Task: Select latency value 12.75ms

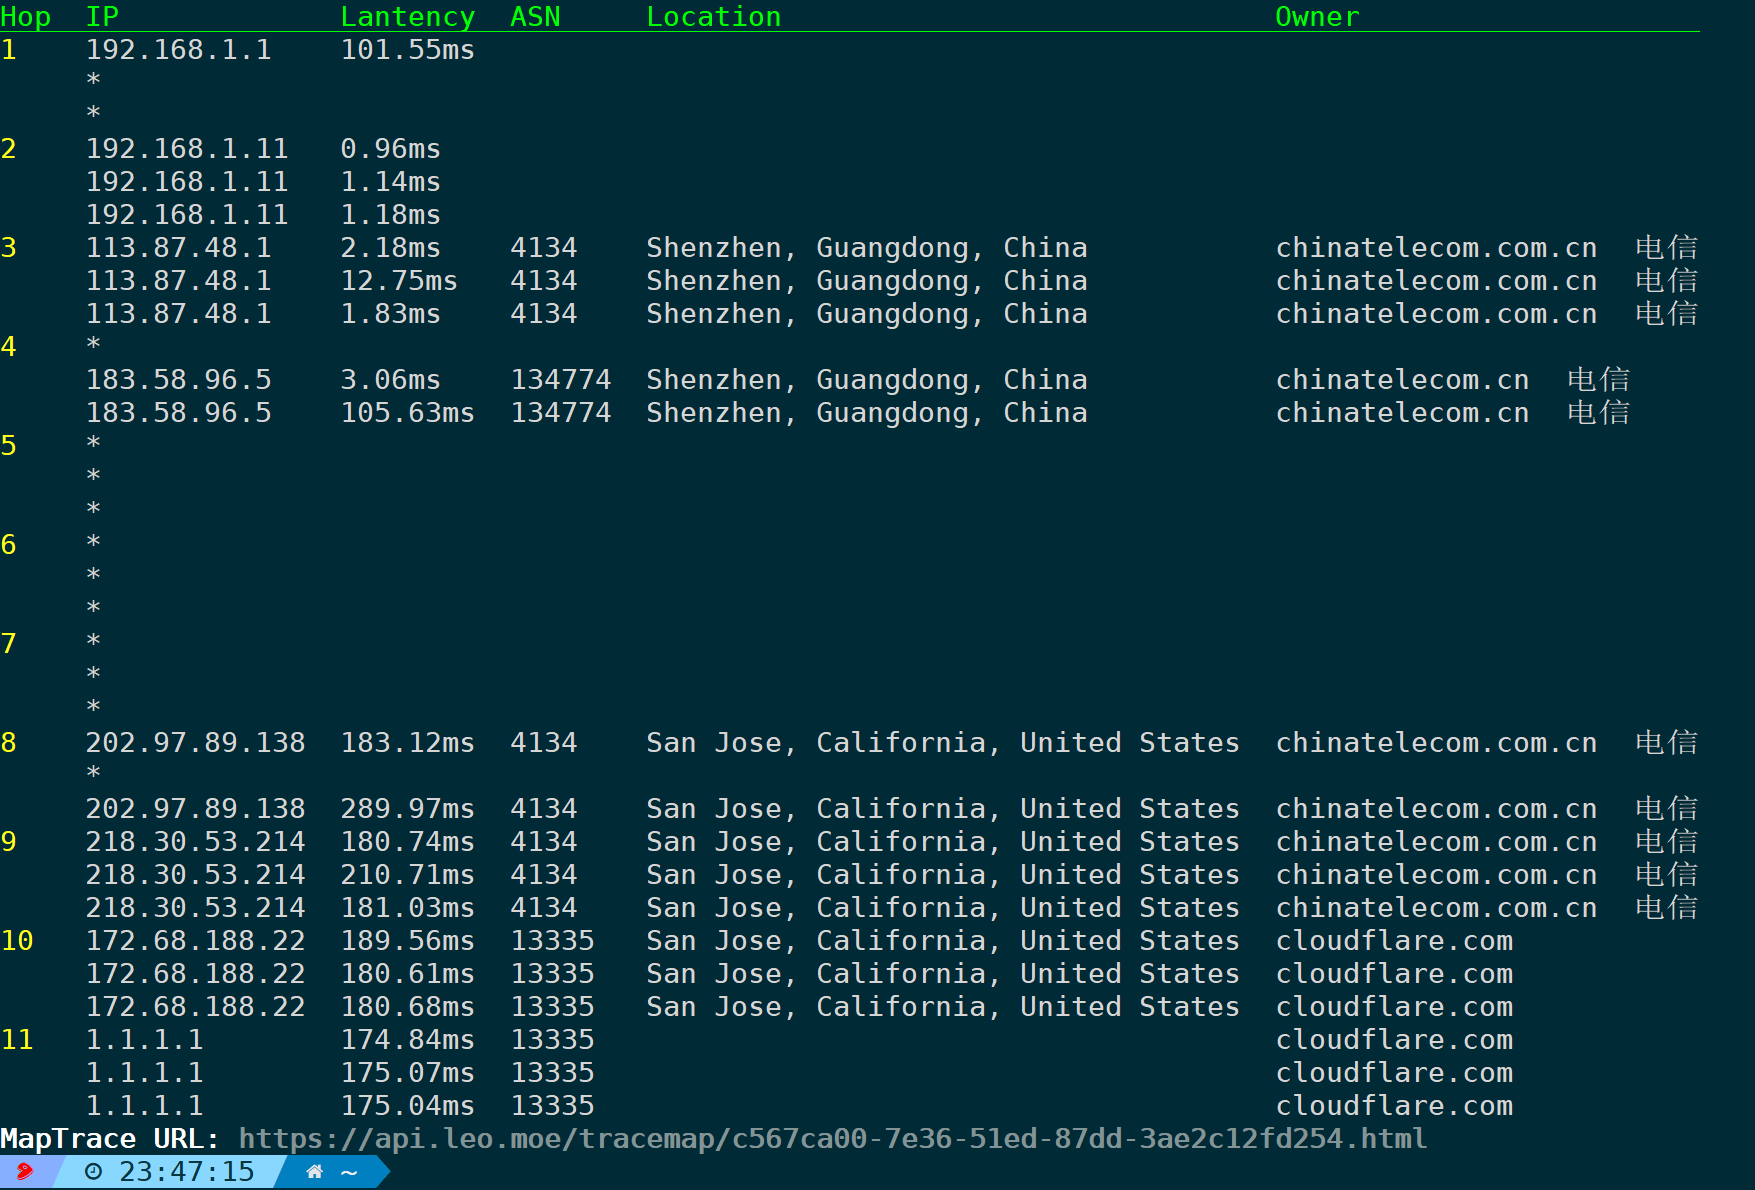Action: [399, 281]
